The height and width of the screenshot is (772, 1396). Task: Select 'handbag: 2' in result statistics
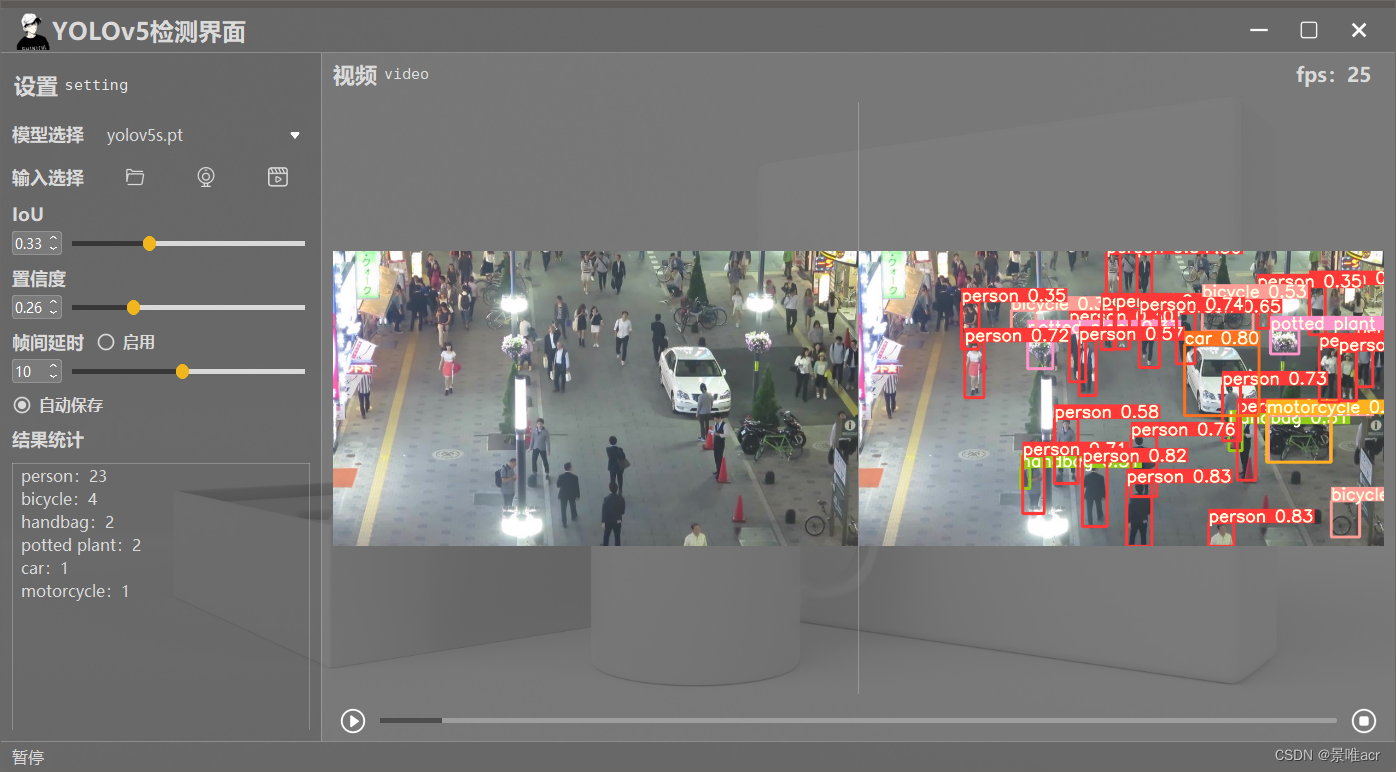68,522
